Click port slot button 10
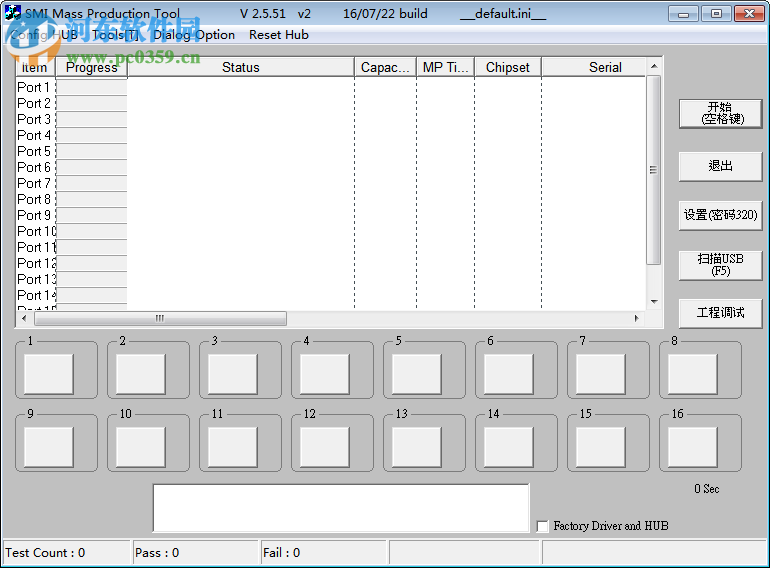The width and height of the screenshot is (770, 568). (140, 447)
